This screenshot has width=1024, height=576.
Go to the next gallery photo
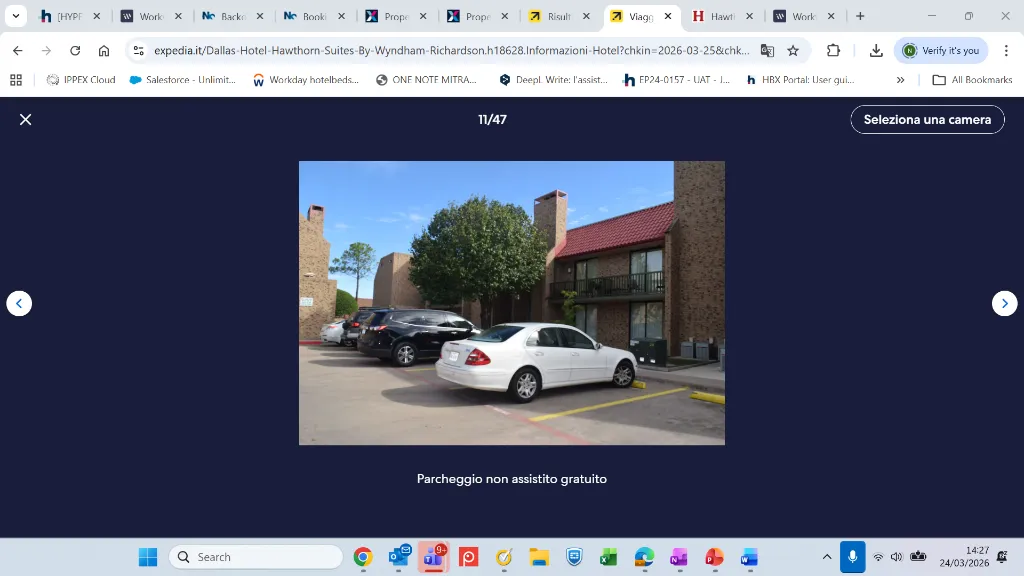tap(1004, 304)
